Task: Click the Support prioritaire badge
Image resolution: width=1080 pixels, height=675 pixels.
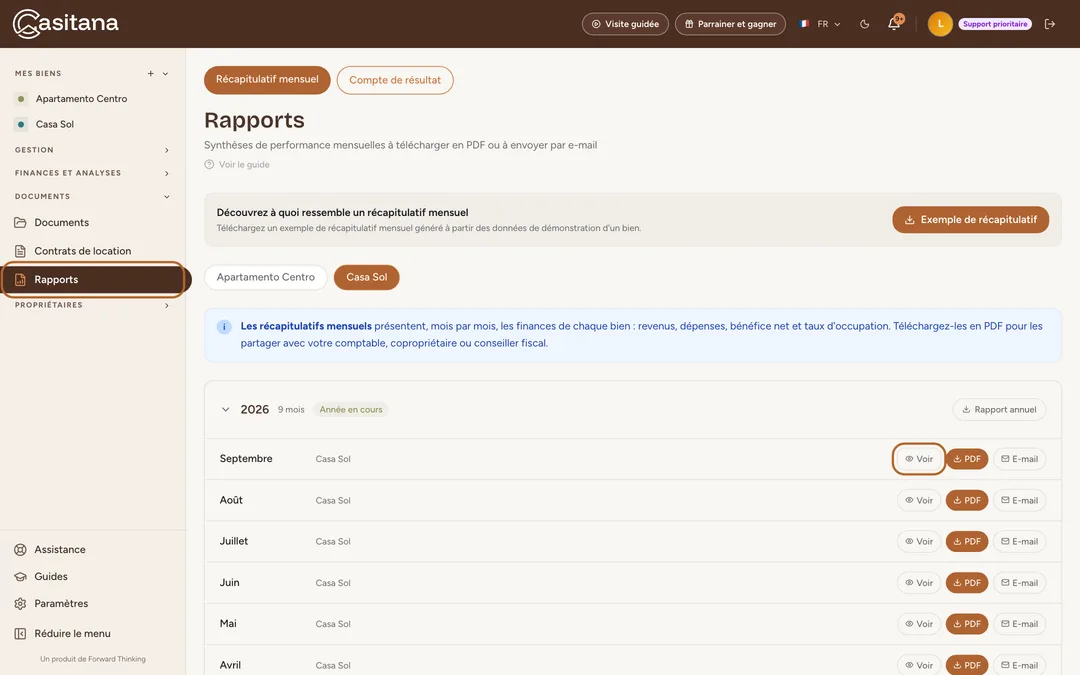Action: [x=995, y=24]
